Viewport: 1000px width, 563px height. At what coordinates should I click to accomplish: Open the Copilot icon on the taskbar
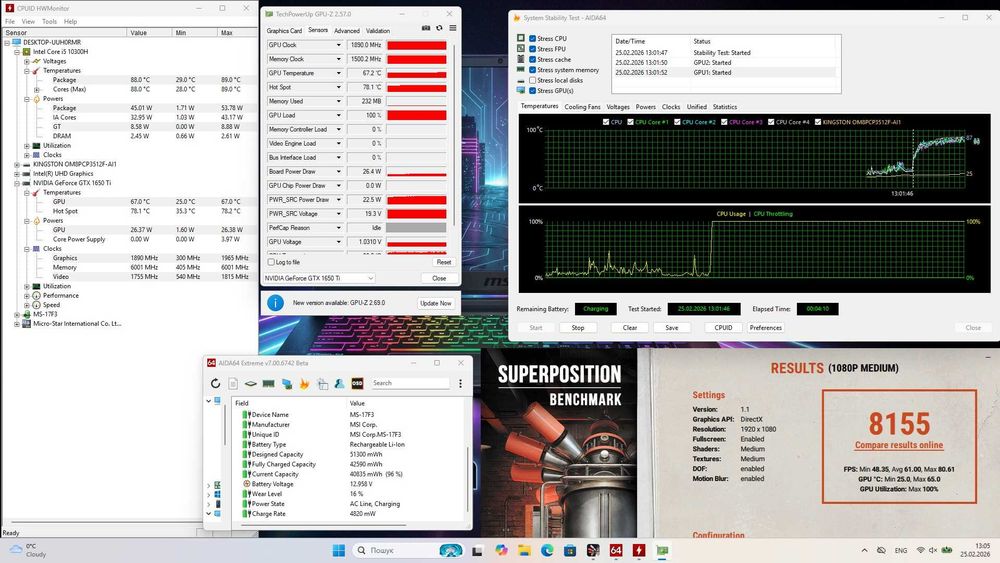click(501, 550)
